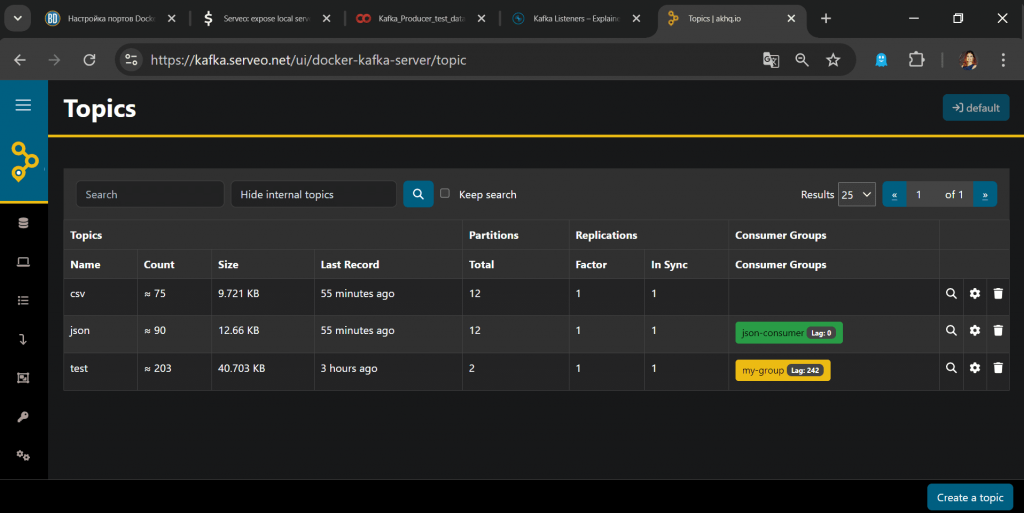
Task: Expand the browser tab search chevron
Action: tap(18, 18)
